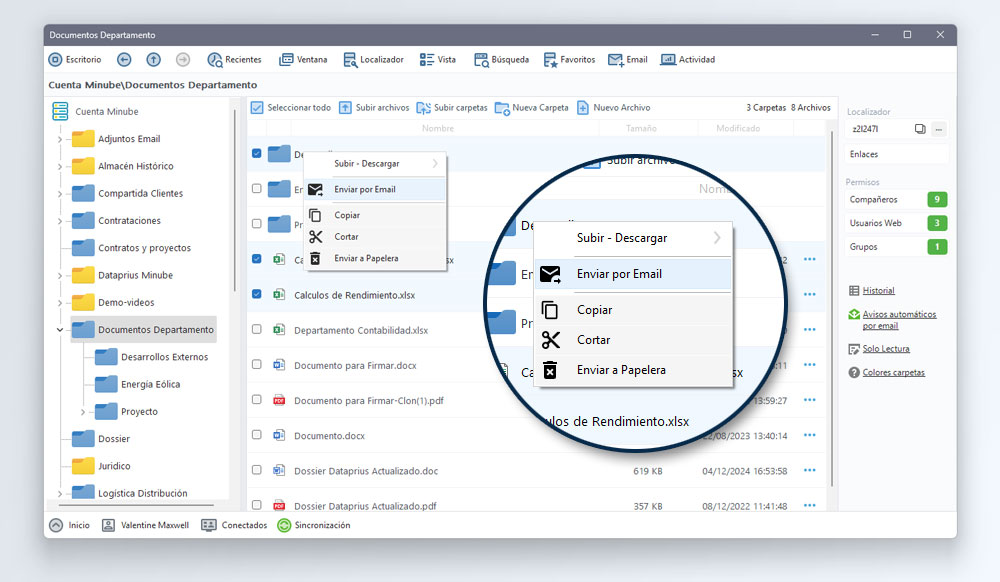Uncheck the first folder row checkbox
Image resolution: width=1000 pixels, height=582 pixels.
(256, 153)
